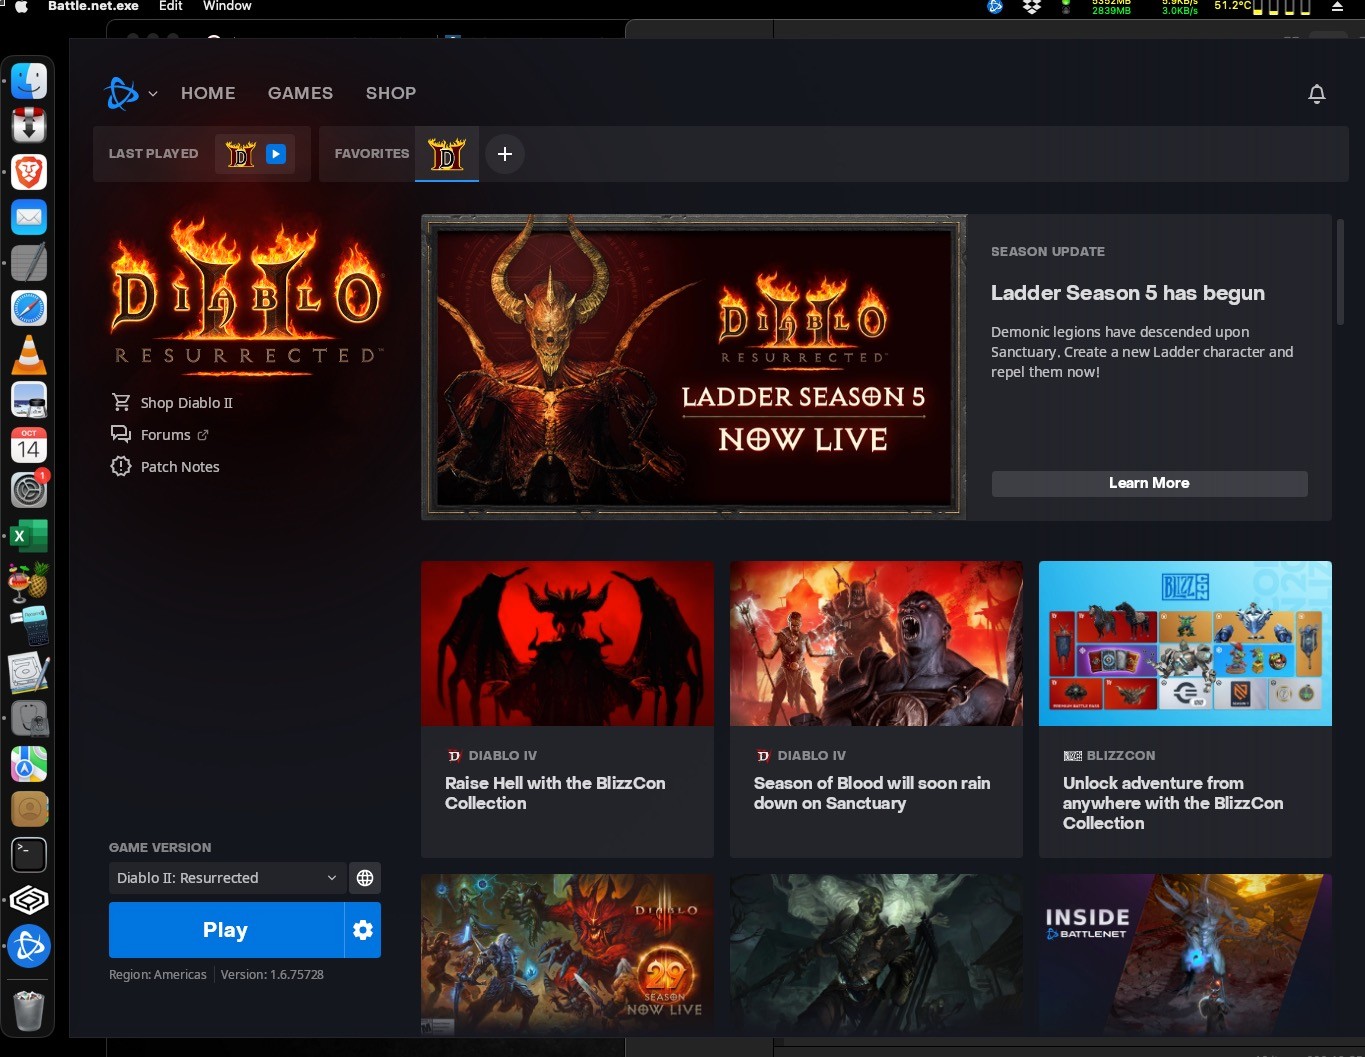Select Diablo II icon in Favorites

point(447,154)
